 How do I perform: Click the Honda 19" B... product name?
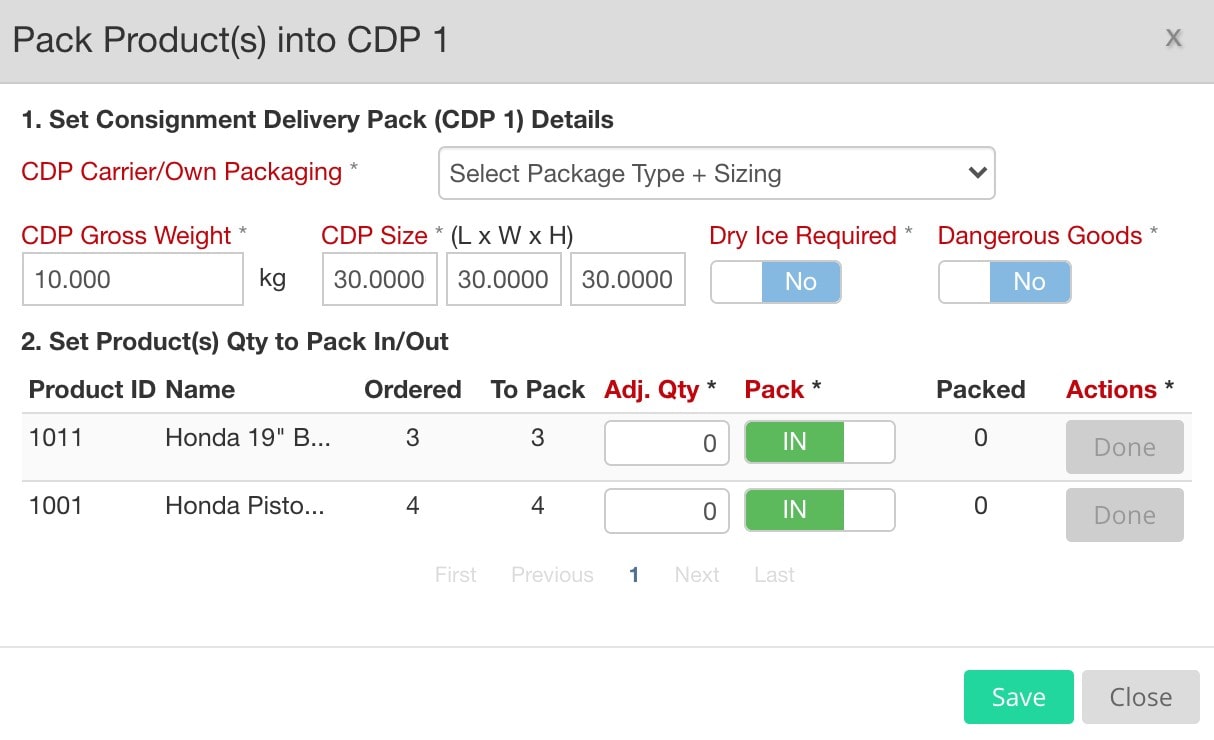(248, 437)
